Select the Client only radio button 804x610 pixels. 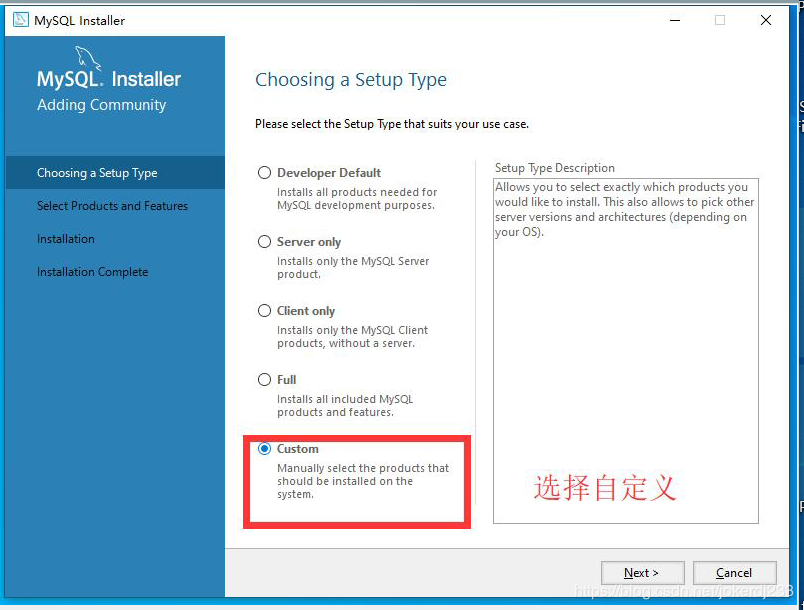pyautogui.click(x=264, y=311)
